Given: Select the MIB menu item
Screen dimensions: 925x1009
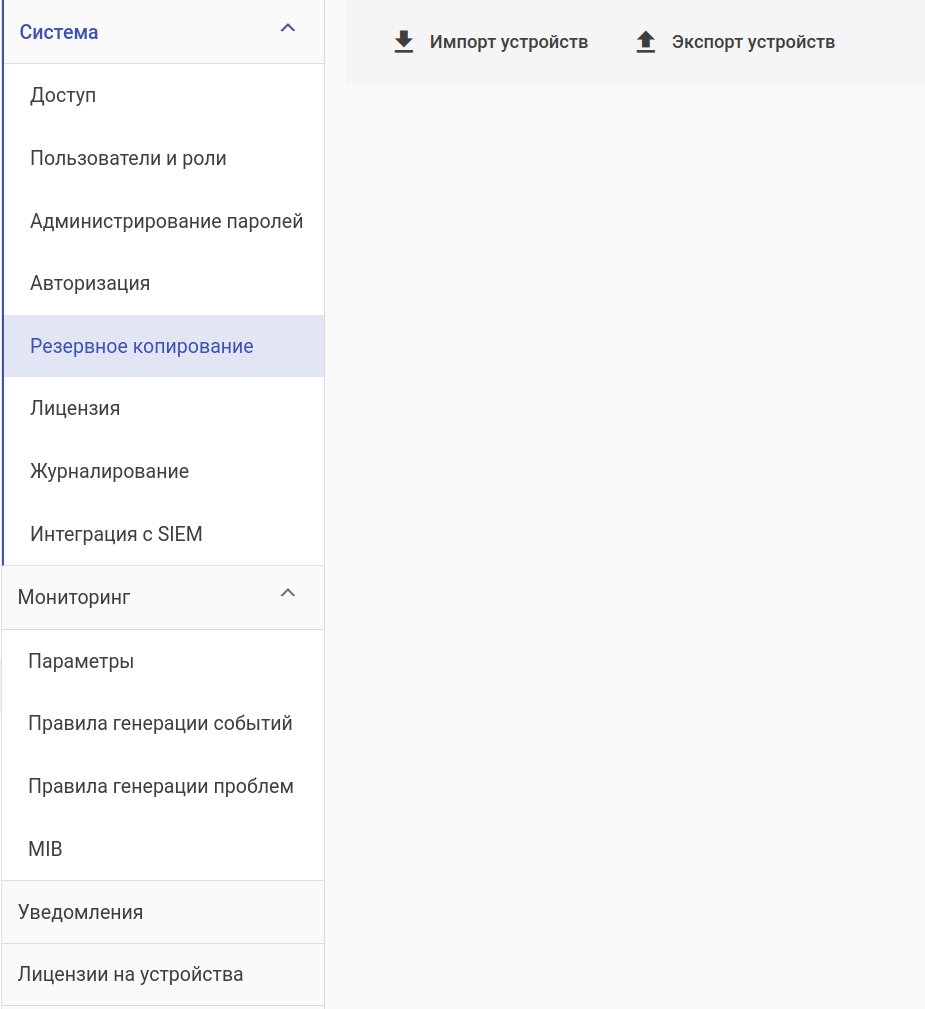Looking at the screenshot, I should point(45,849).
